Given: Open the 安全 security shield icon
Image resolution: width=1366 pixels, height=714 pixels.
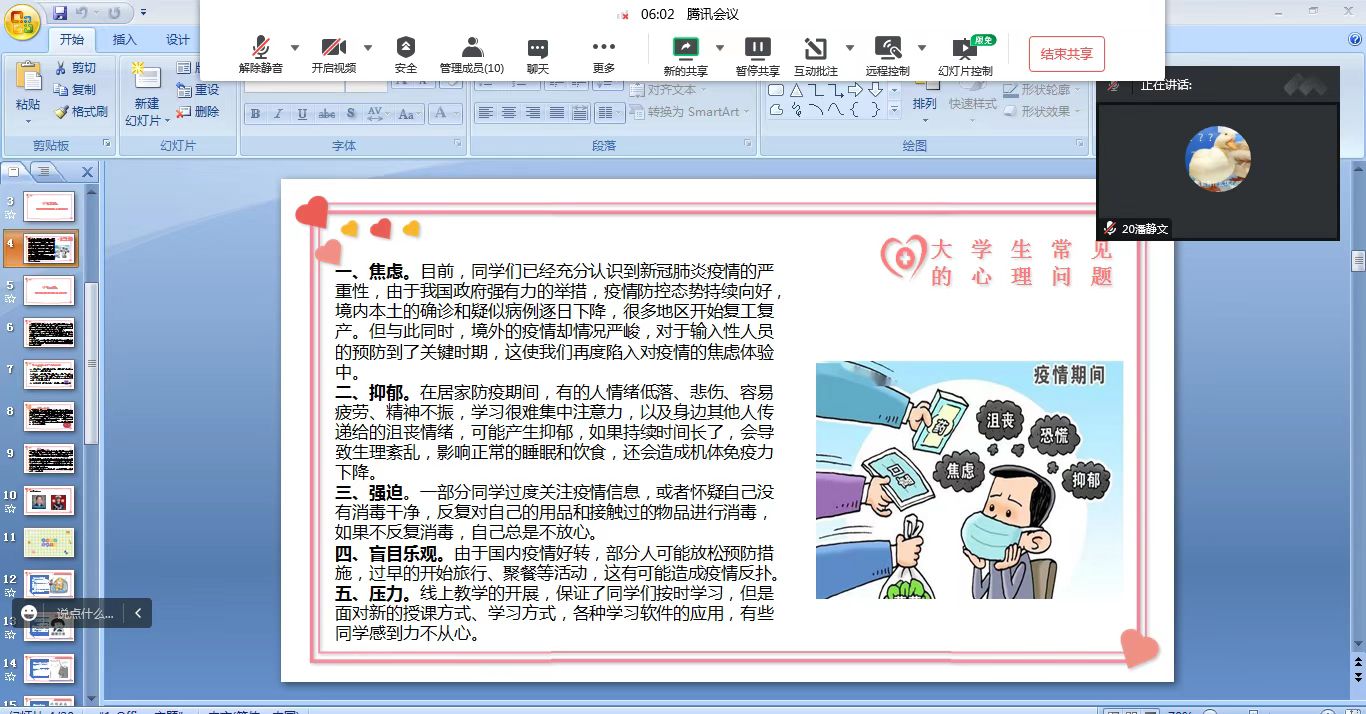Looking at the screenshot, I should click(405, 53).
